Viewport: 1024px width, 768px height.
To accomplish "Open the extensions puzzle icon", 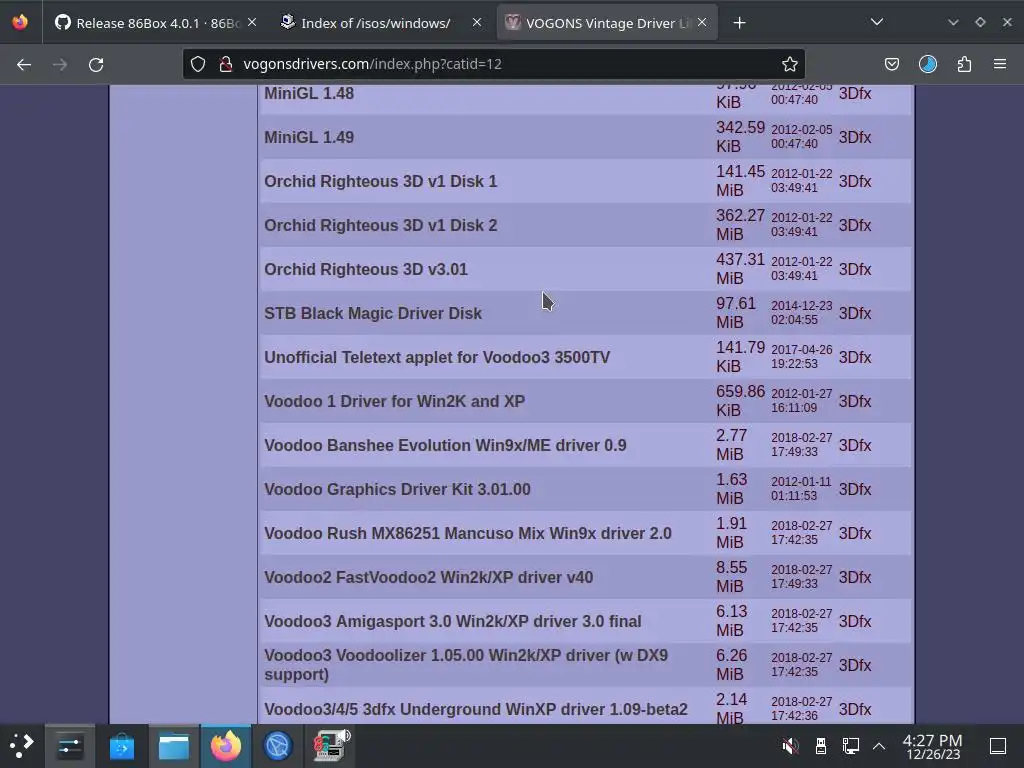I will (x=964, y=64).
